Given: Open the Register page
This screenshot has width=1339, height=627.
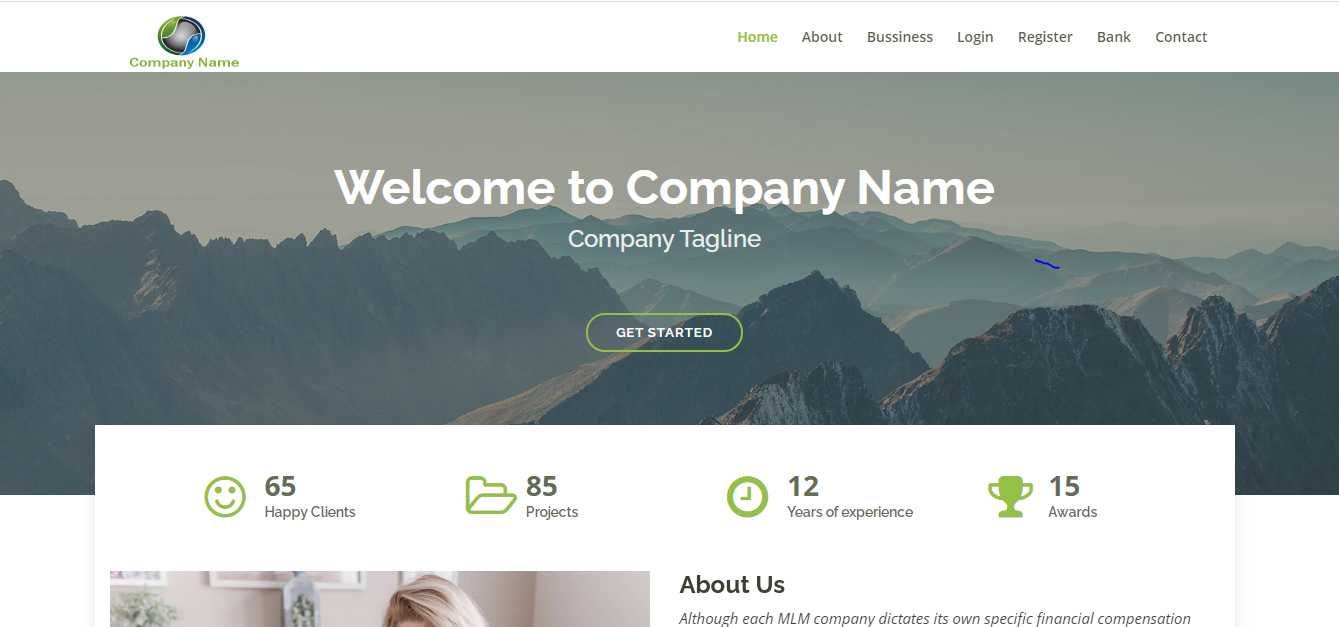Looking at the screenshot, I should tap(1045, 37).
